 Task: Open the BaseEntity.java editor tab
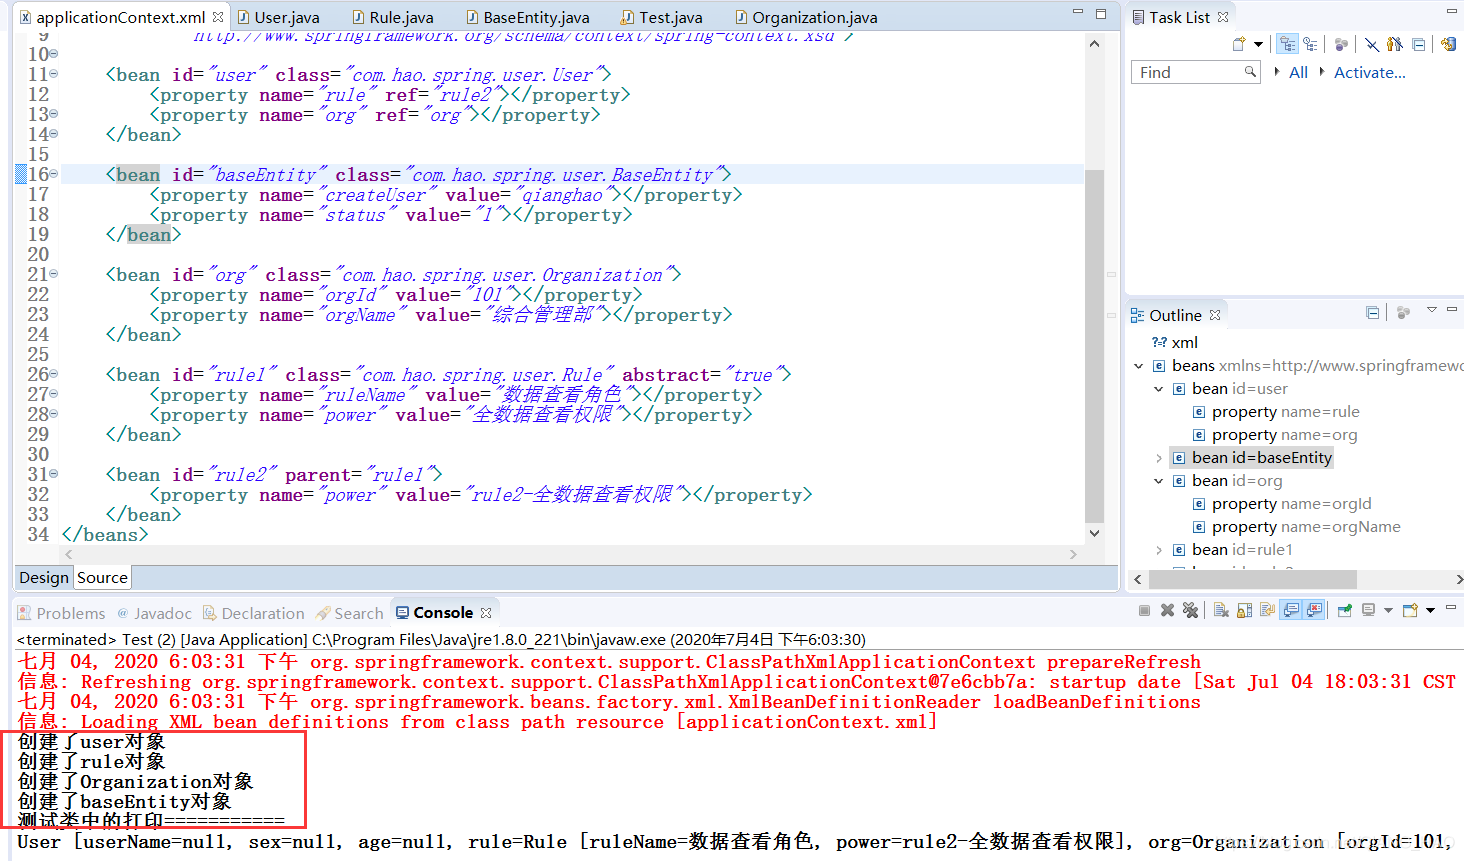click(527, 17)
